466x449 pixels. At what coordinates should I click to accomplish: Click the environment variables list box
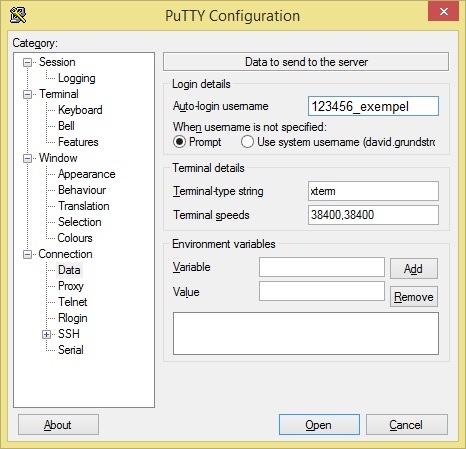306,333
